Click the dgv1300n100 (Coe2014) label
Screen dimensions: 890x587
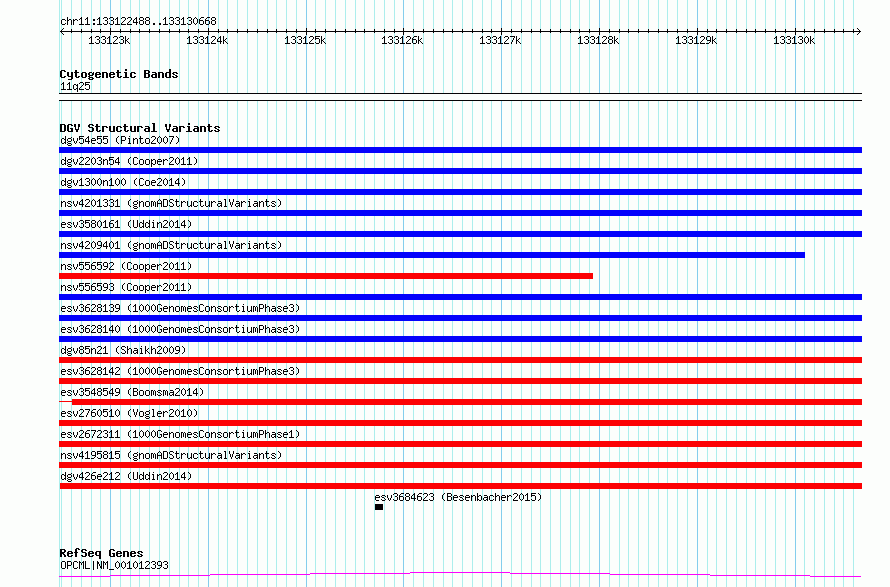(x=123, y=182)
